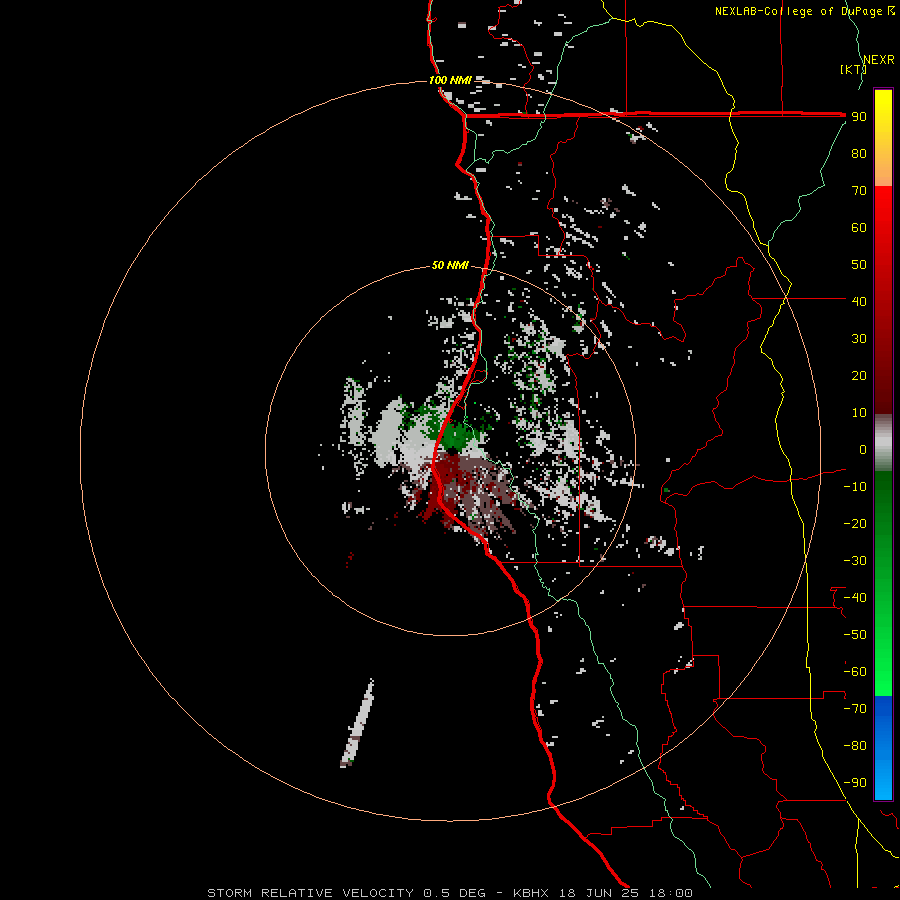Image resolution: width=900 pixels, height=900 pixels.
Task: Click the -60 value on velocity scale
Action: pos(855,672)
